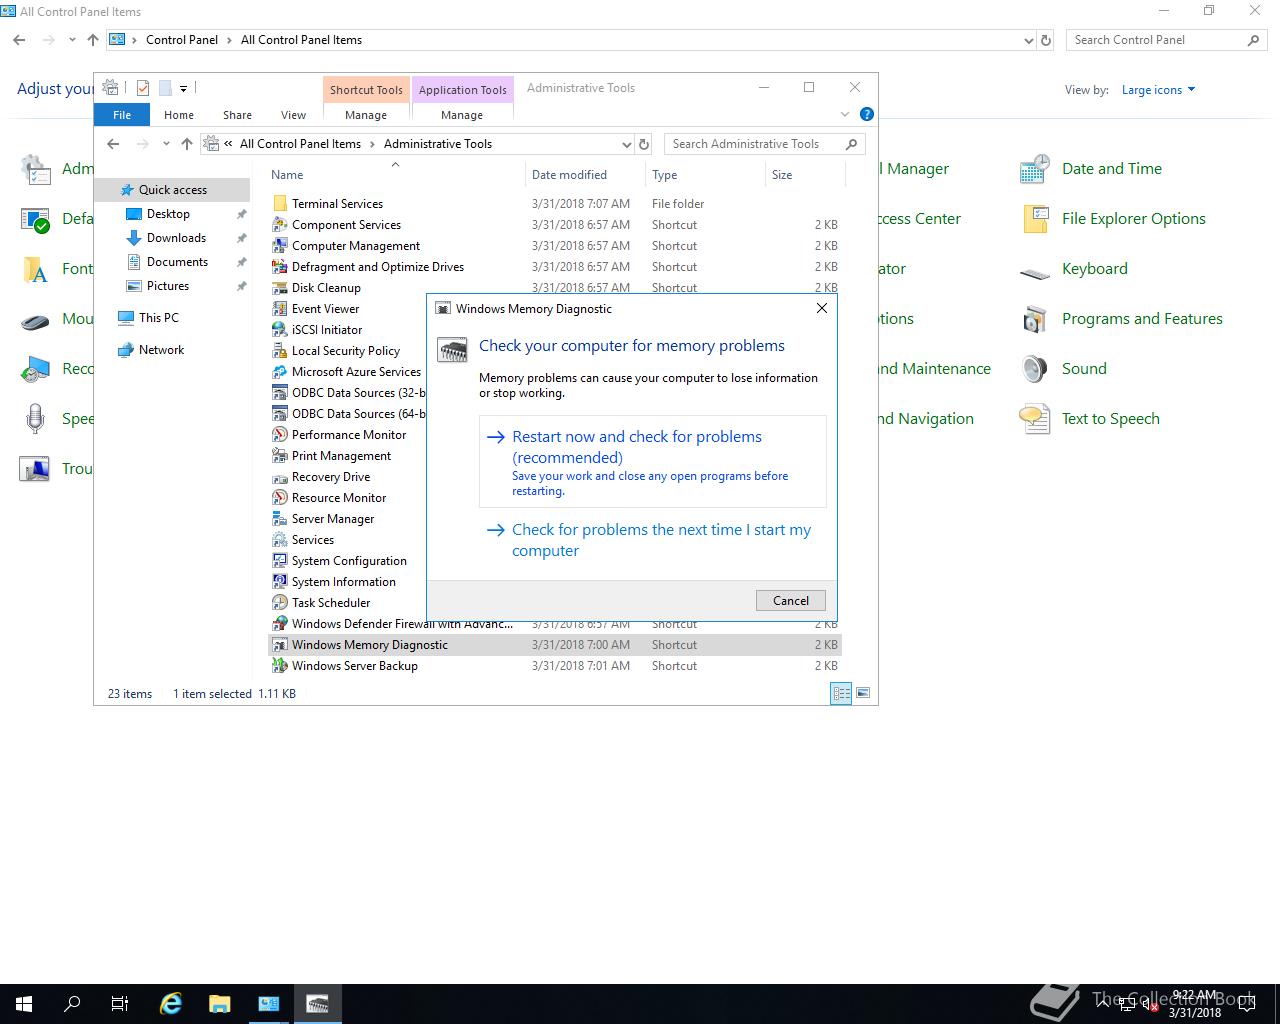Open Print Management icon

point(280,456)
